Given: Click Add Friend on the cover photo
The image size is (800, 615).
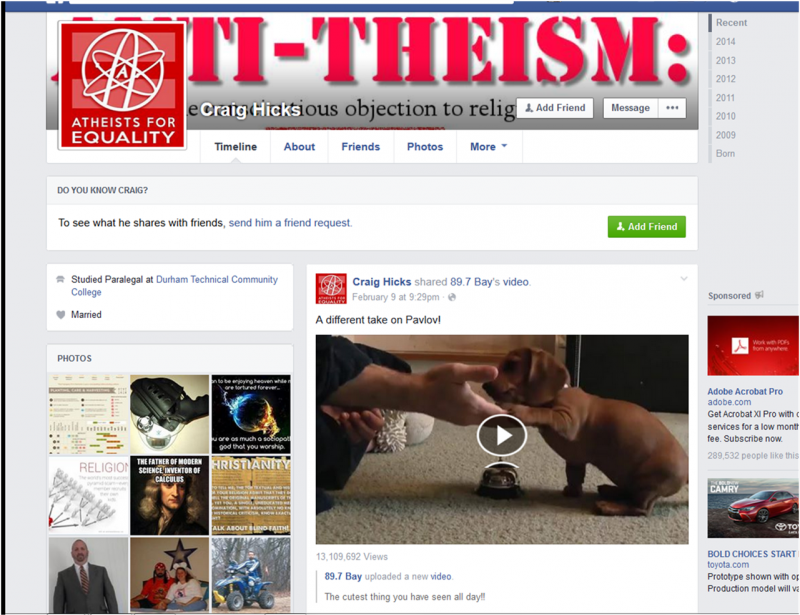Looking at the screenshot, I should [555, 108].
